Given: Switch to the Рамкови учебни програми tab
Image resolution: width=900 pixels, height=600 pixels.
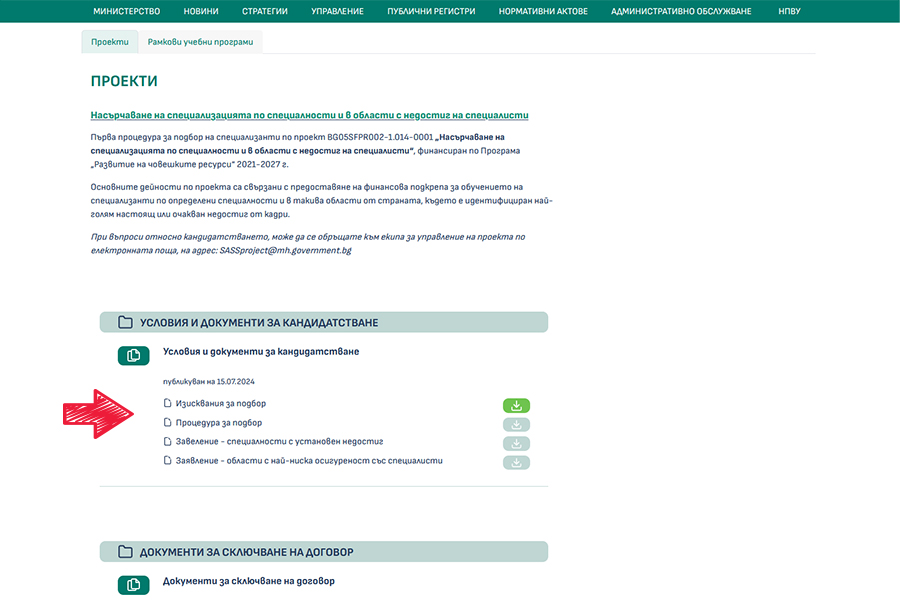Looking at the screenshot, I should pos(200,42).
